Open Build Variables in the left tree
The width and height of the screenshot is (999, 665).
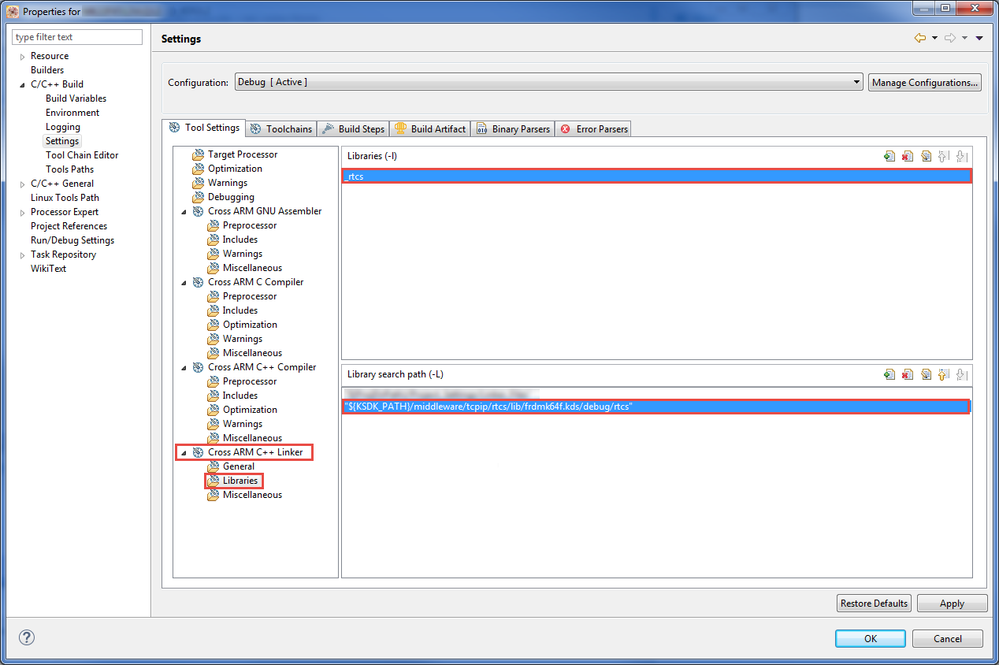click(x=76, y=99)
